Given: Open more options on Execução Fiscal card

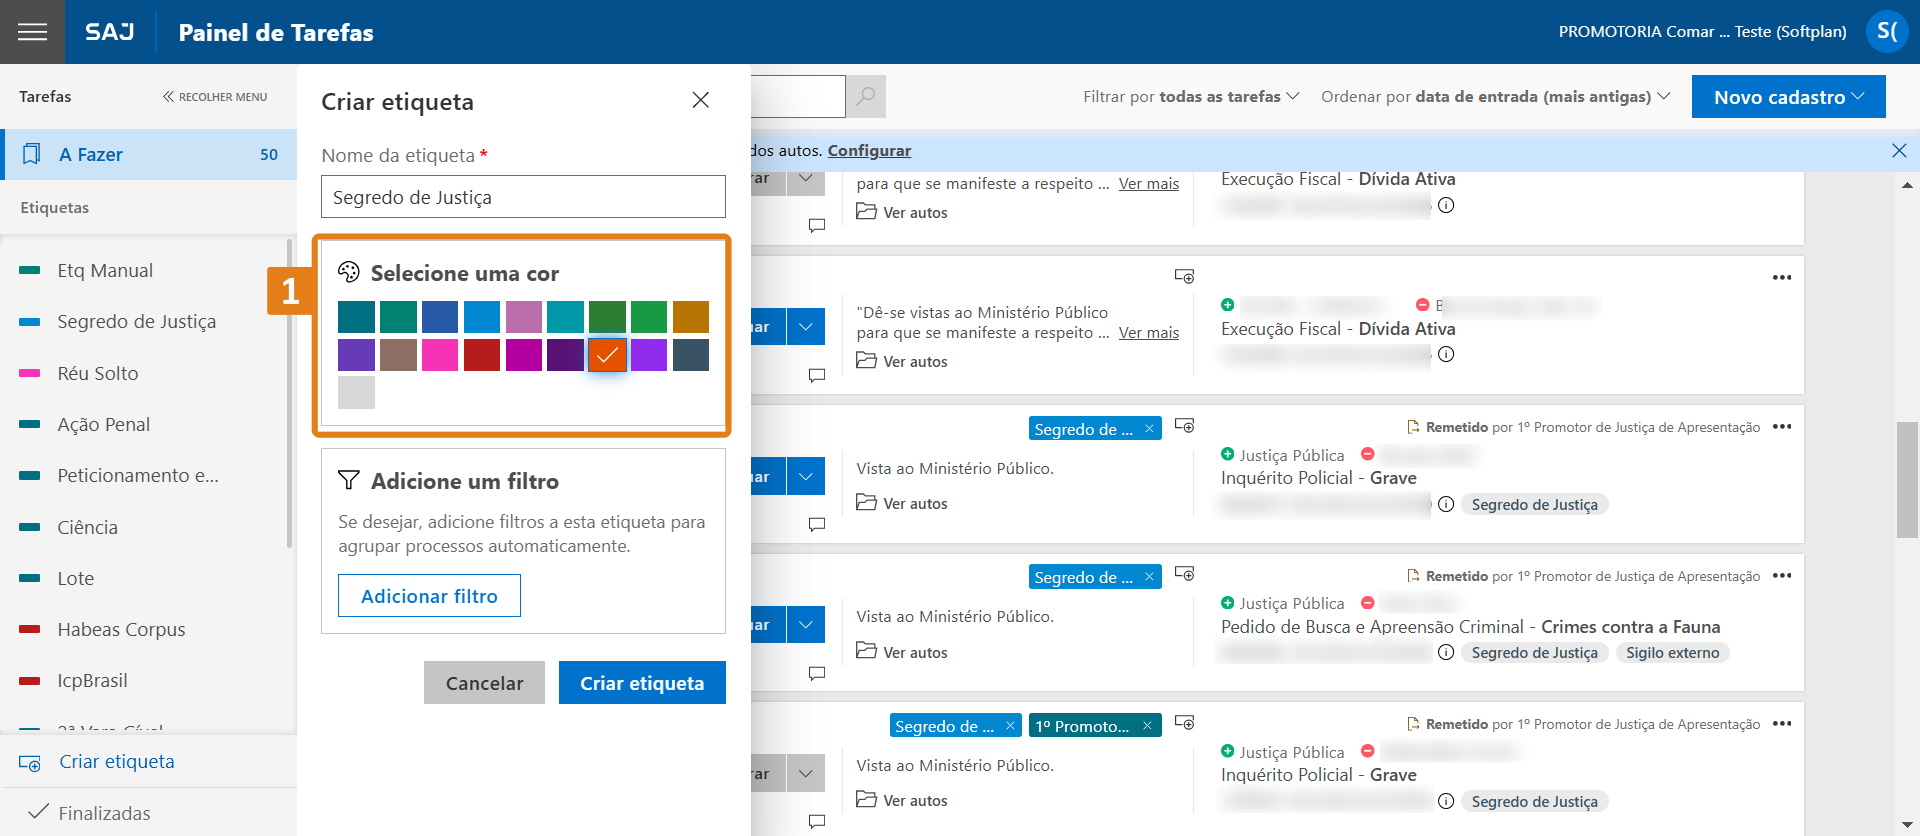Looking at the screenshot, I should (1781, 278).
